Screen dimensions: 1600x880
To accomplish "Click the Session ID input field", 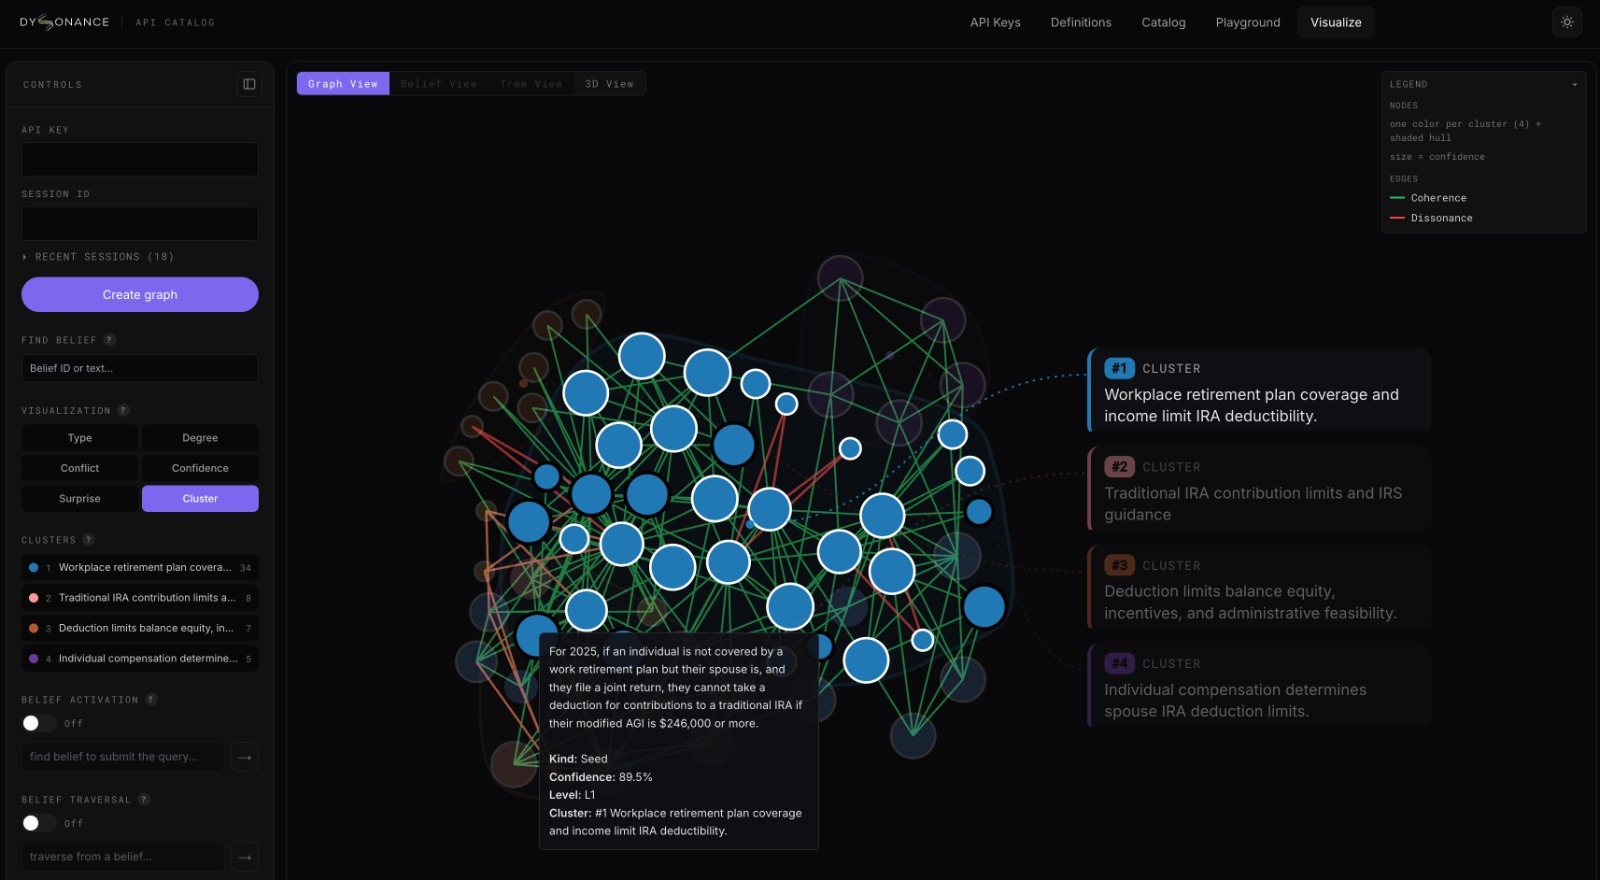I will click(140, 223).
